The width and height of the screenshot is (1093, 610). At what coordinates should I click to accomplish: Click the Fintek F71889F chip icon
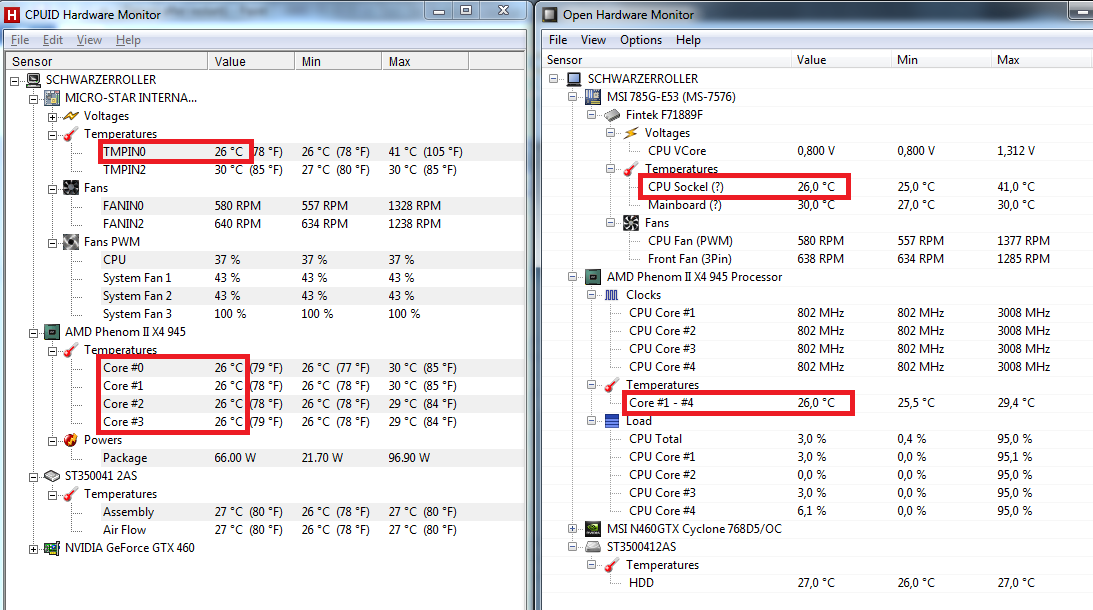pyautogui.click(x=612, y=115)
